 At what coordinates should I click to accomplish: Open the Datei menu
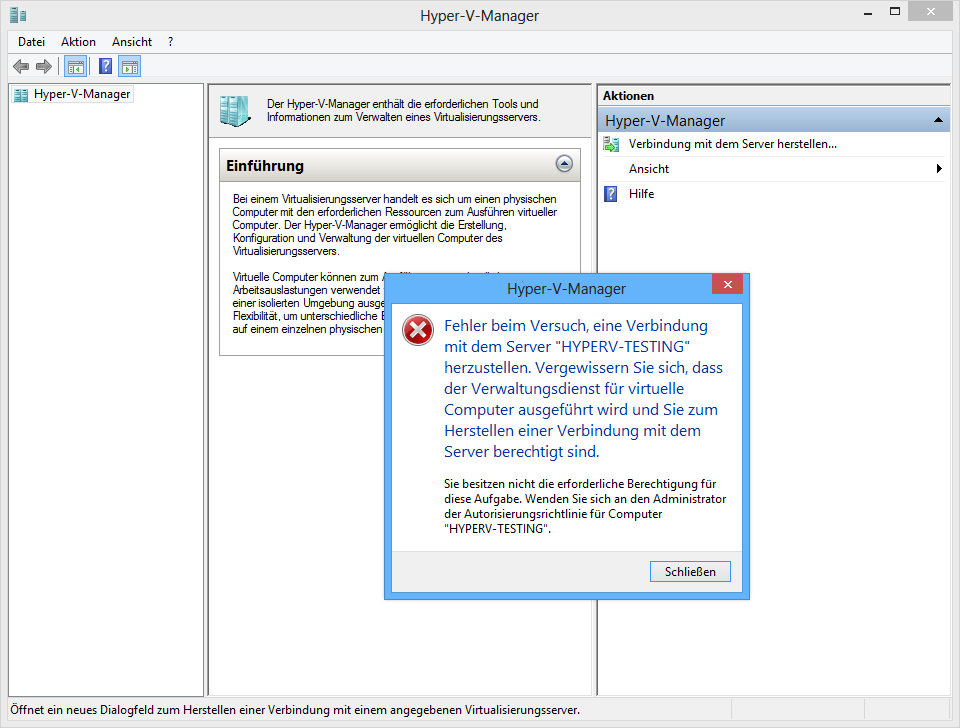click(31, 42)
